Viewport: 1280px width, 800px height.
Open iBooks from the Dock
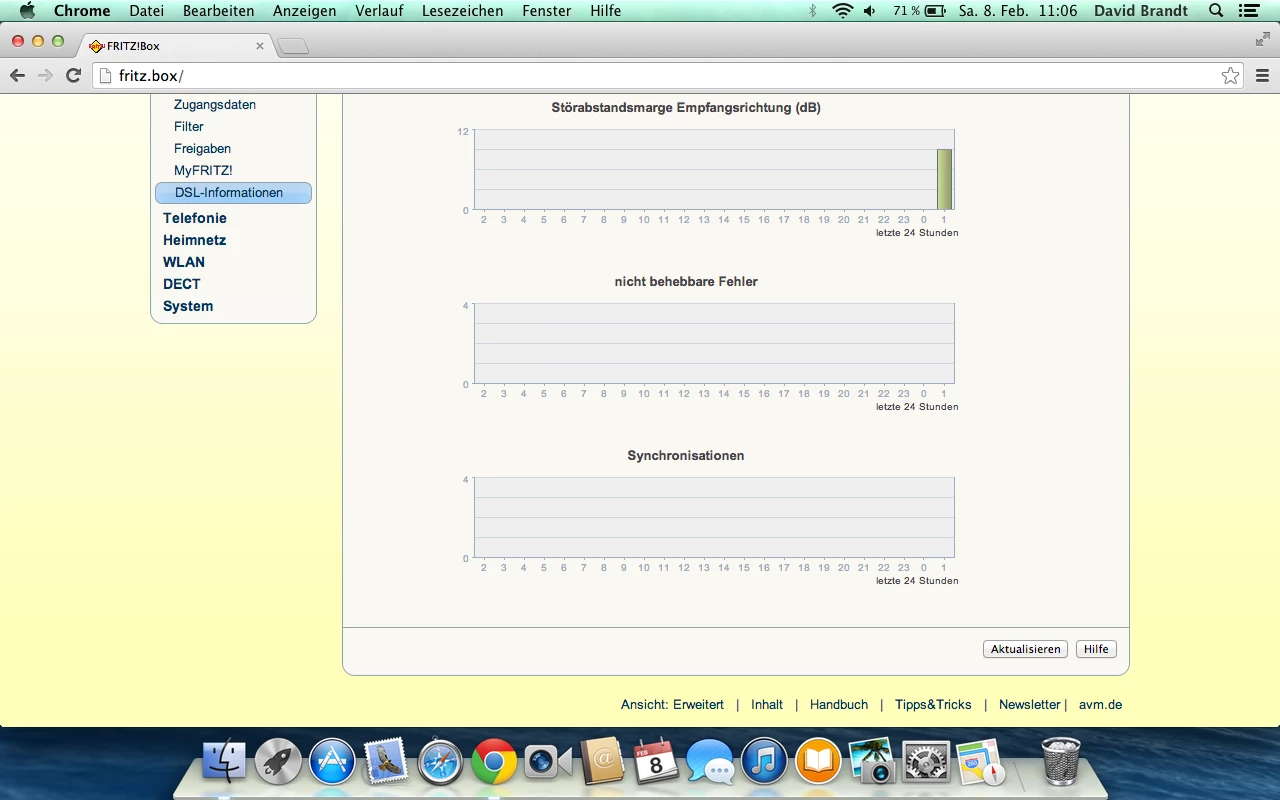tap(818, 762)
